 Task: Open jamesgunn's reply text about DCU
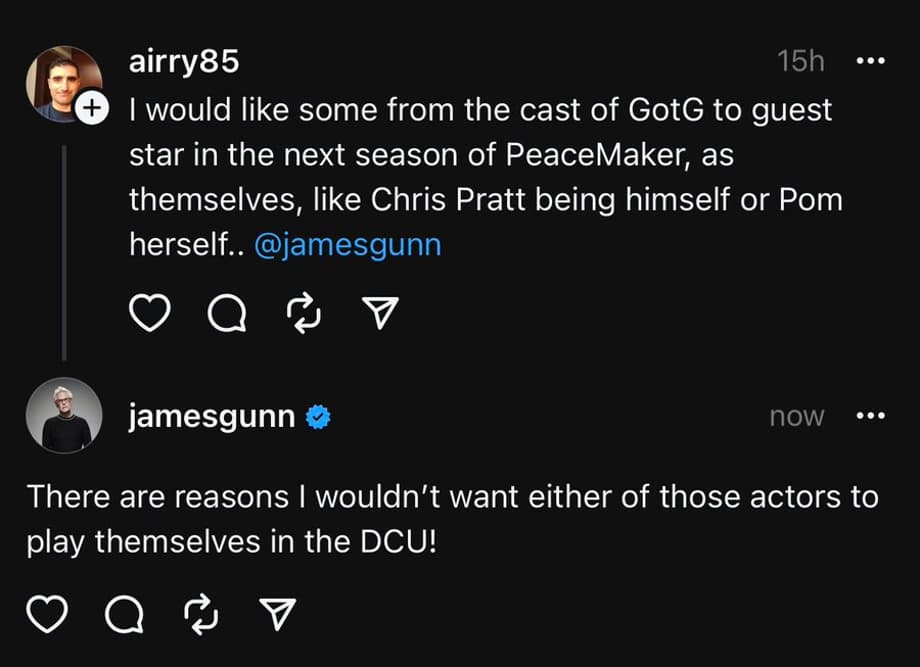[450, 518]
